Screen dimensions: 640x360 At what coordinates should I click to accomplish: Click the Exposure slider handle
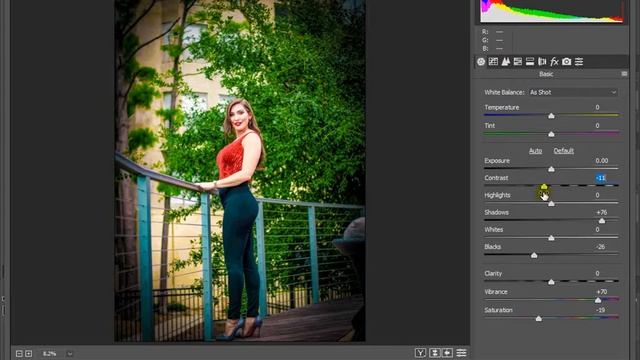pyautogui.click(x=551, y=169)
